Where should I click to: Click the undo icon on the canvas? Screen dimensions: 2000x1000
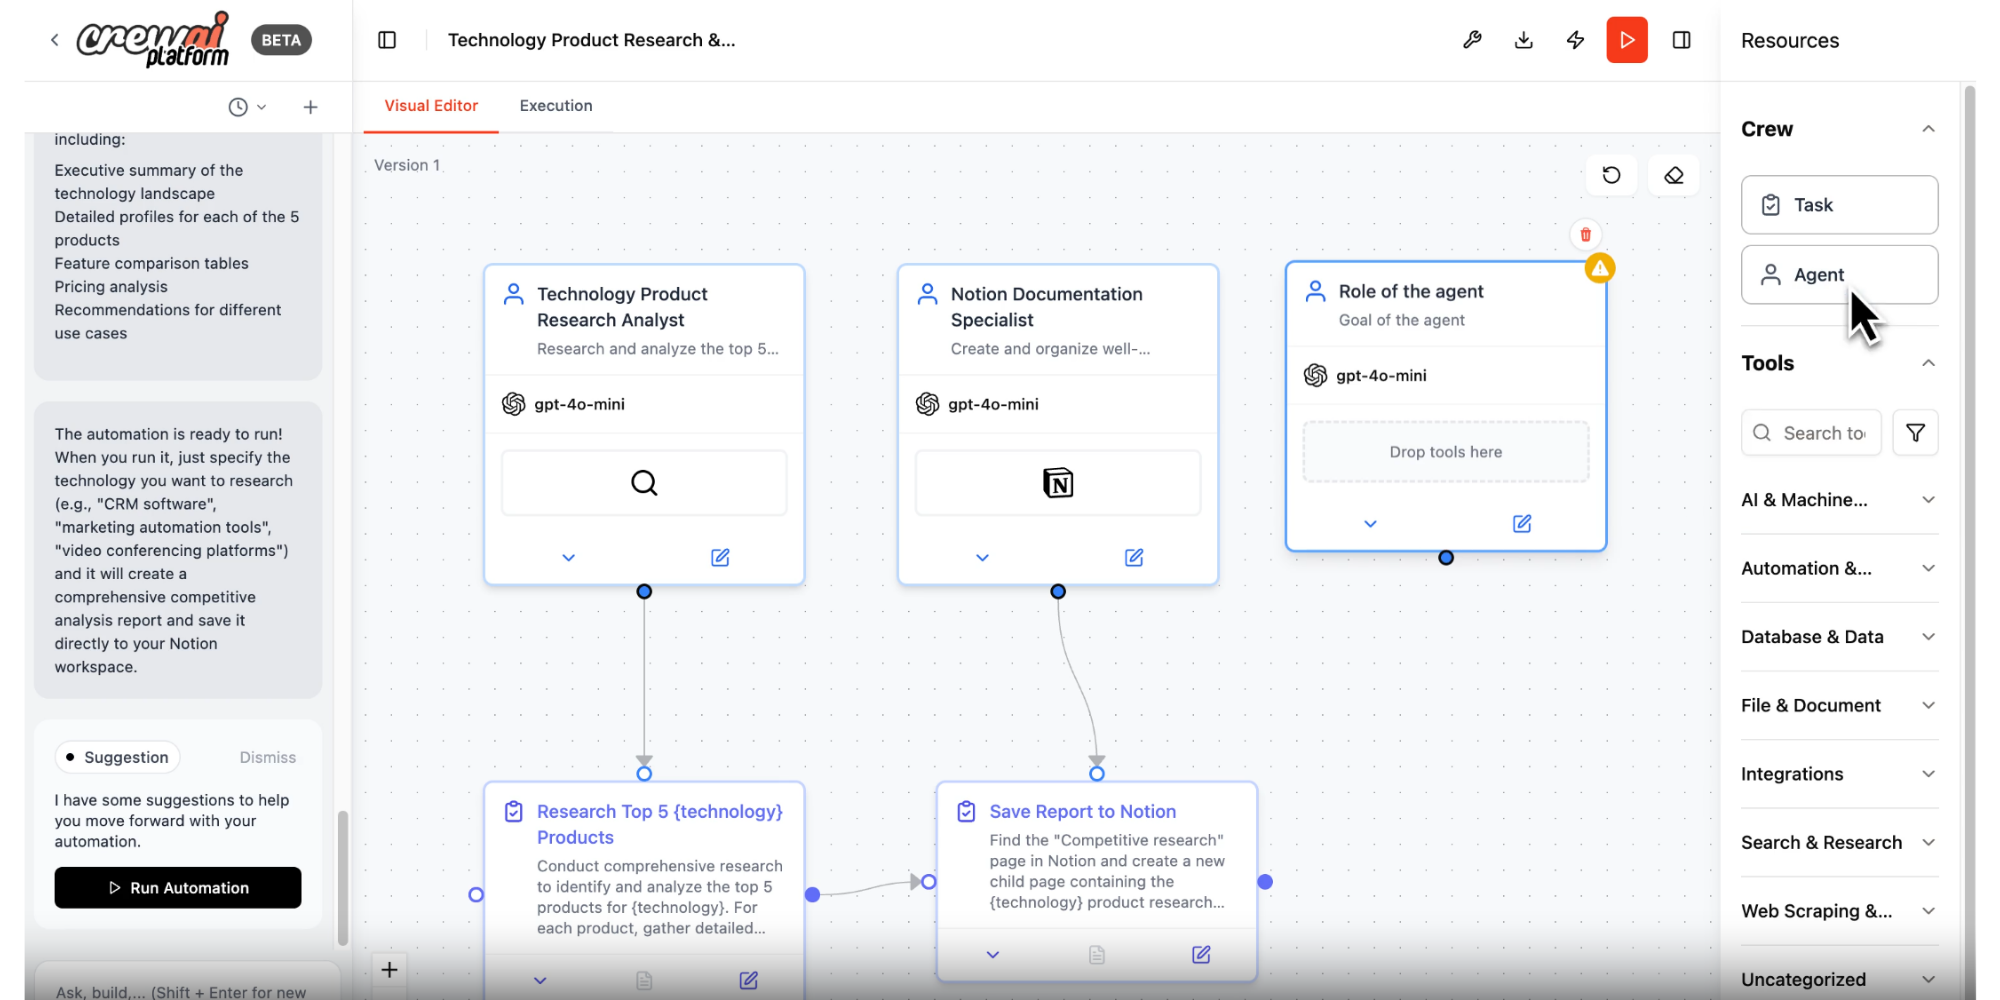click(x=1611, y=175)
